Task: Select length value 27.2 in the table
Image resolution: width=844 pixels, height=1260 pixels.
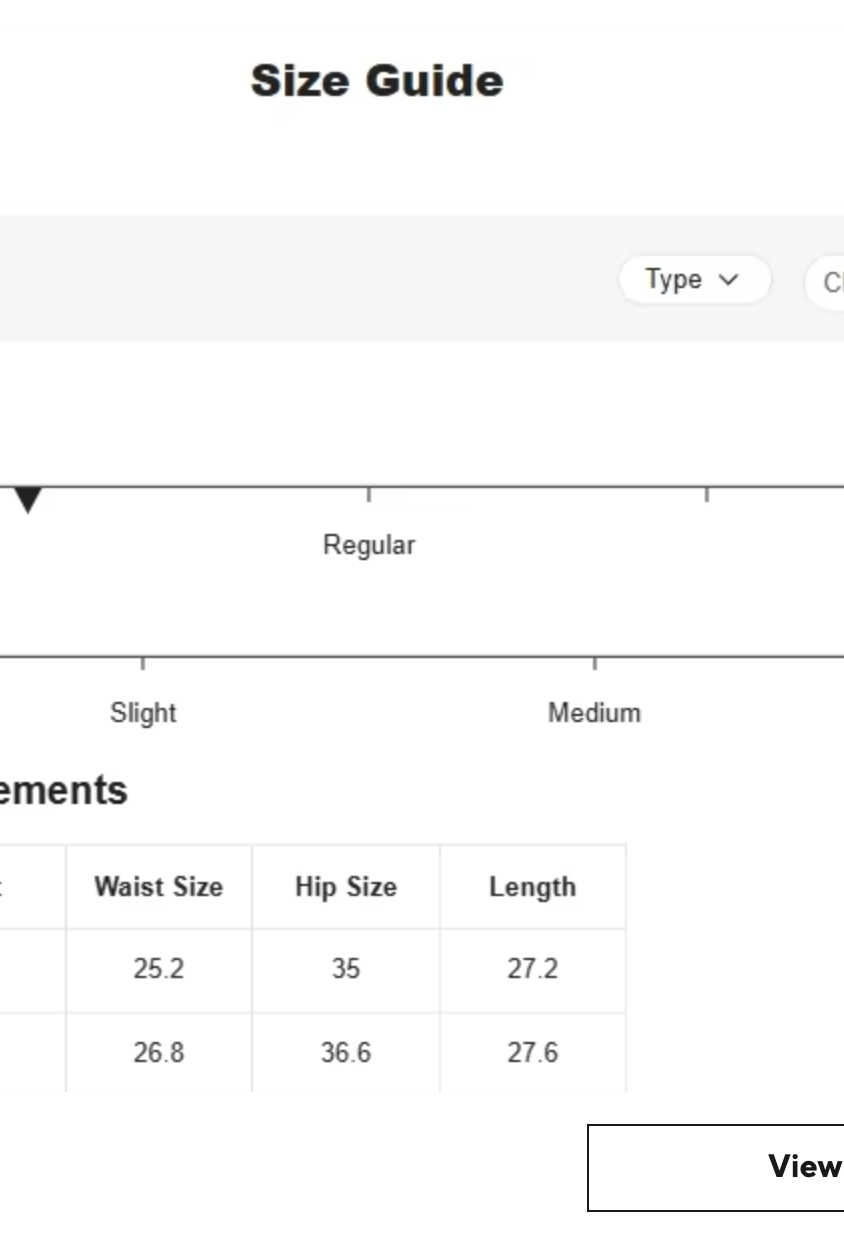Action: click(x=532, y=969)
